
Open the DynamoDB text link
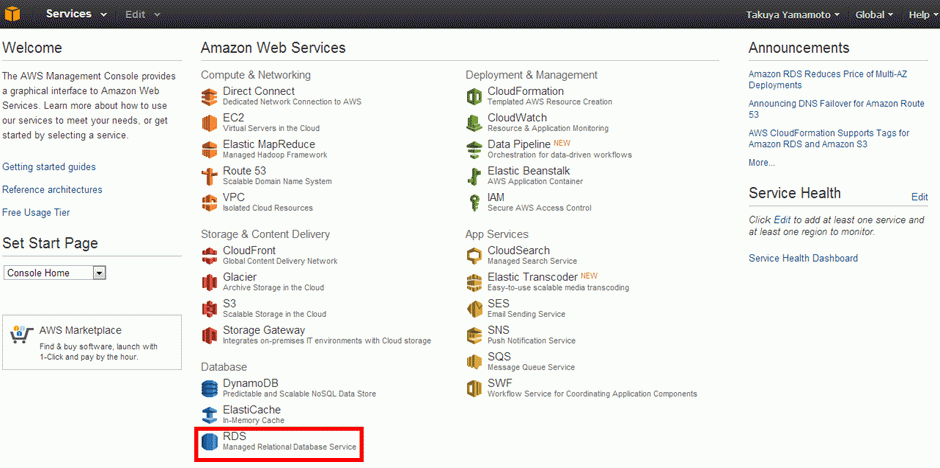(251, 384)
